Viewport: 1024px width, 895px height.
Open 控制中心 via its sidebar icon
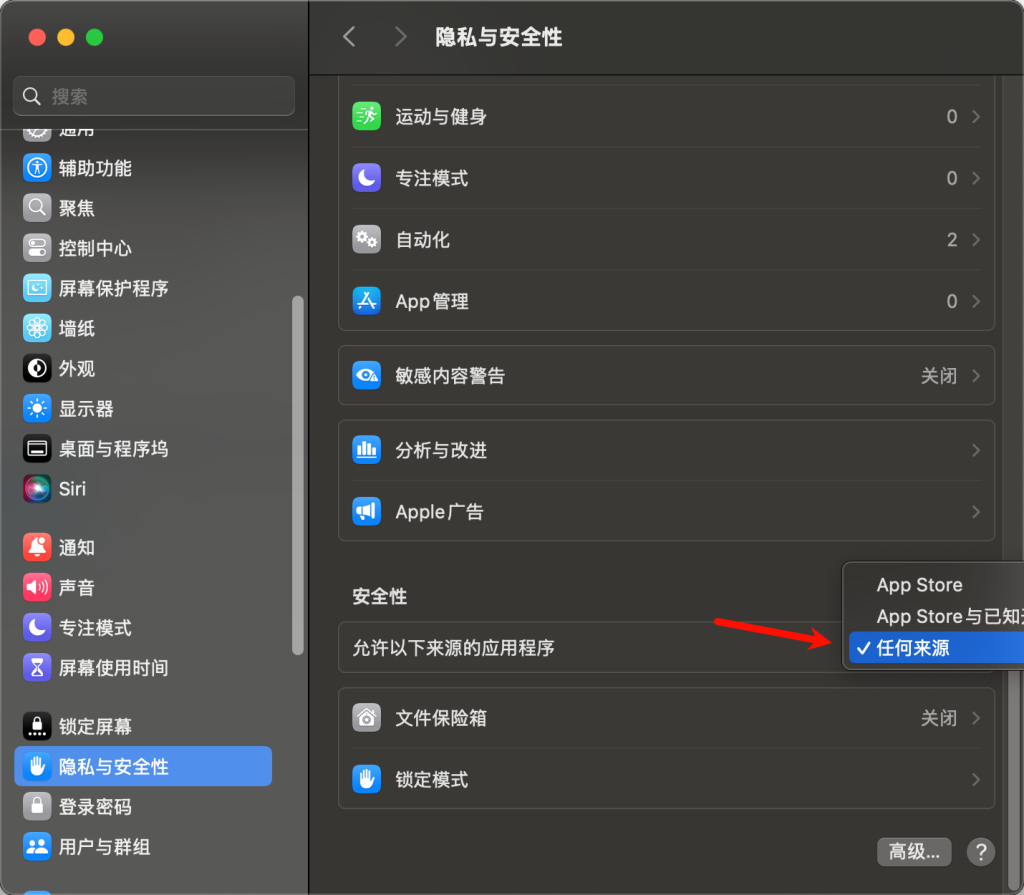tap(37, 248)
